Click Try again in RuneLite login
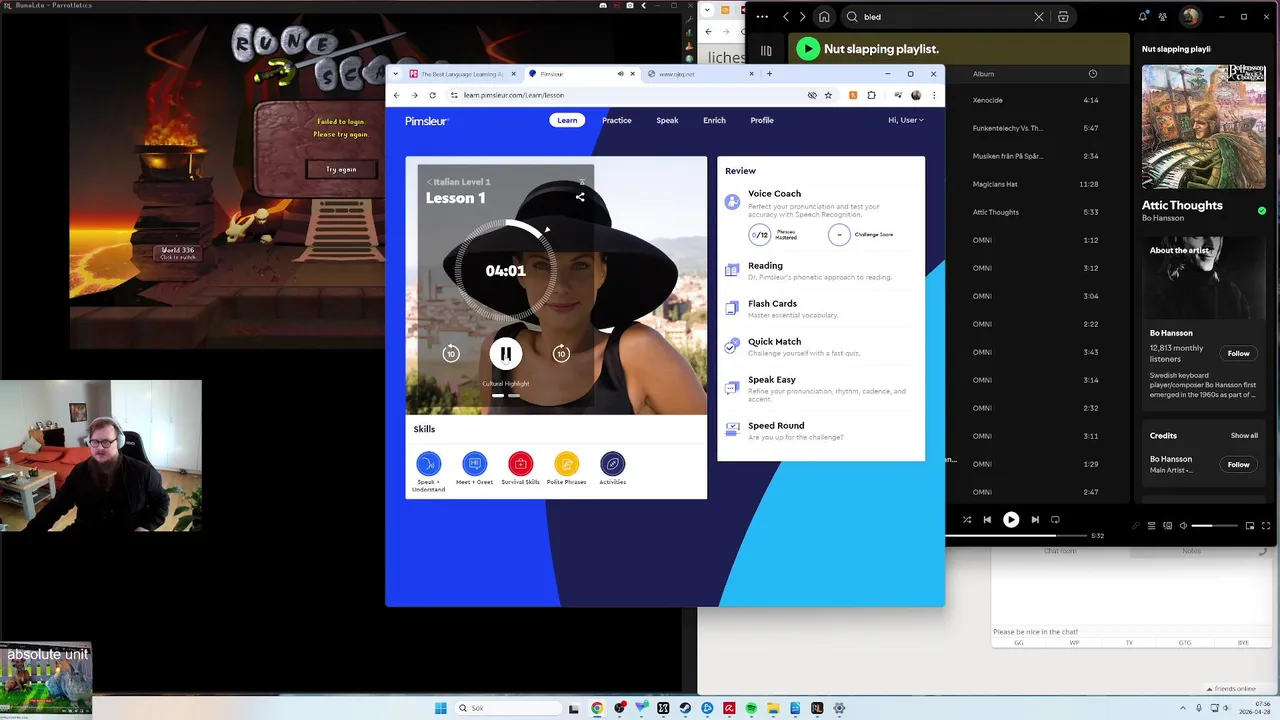The height and width of the screenshot is (720, 1280). point(341,169)
